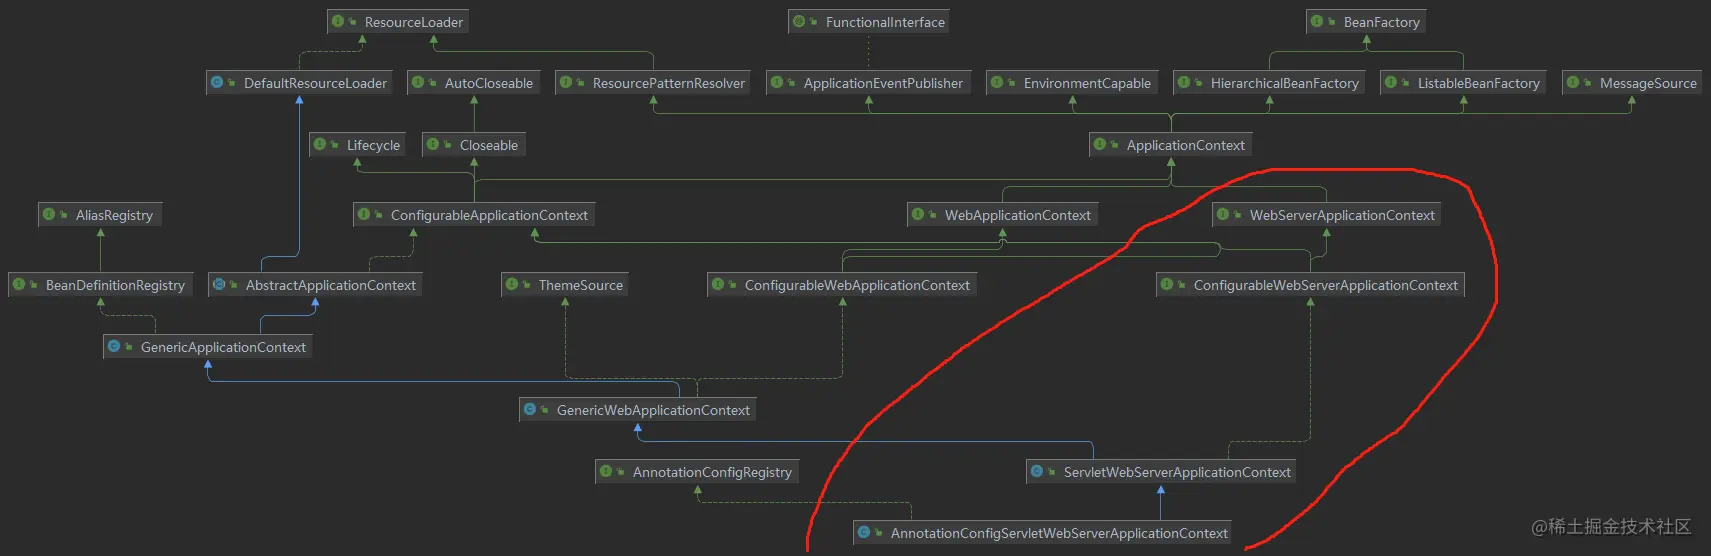Select the Closeable node
The image size is (1711, 556).
click(474, 145)
